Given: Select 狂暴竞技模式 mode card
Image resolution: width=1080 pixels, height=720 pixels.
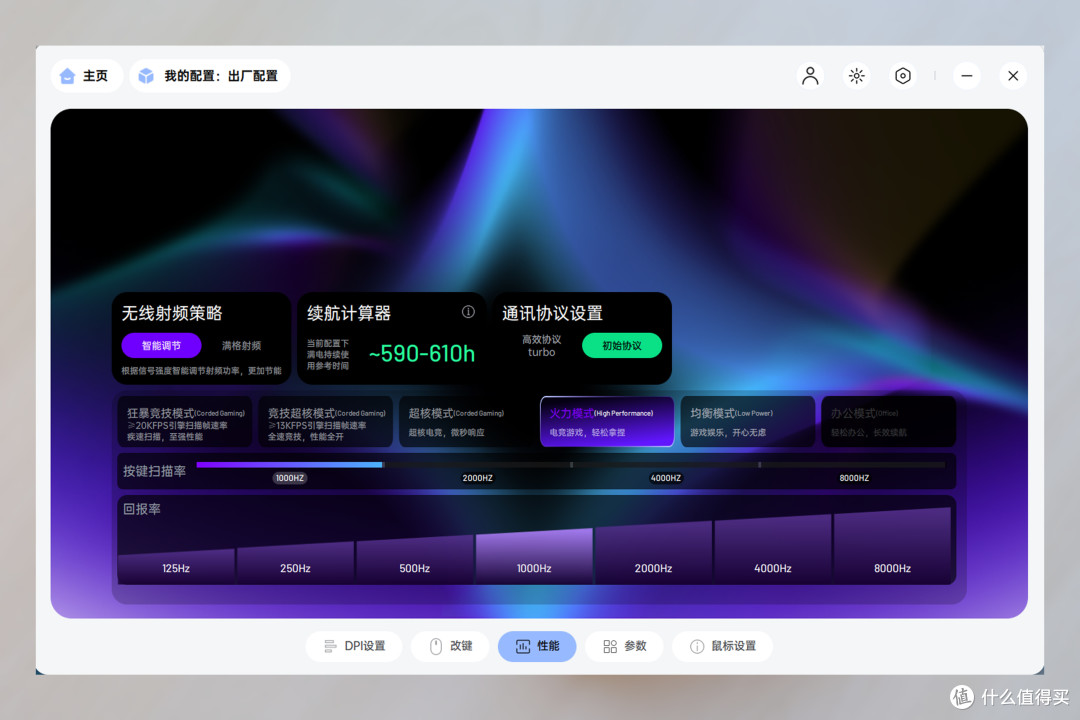Looking at the screenshot, I should pyautogui.click(x=185, y=422).
